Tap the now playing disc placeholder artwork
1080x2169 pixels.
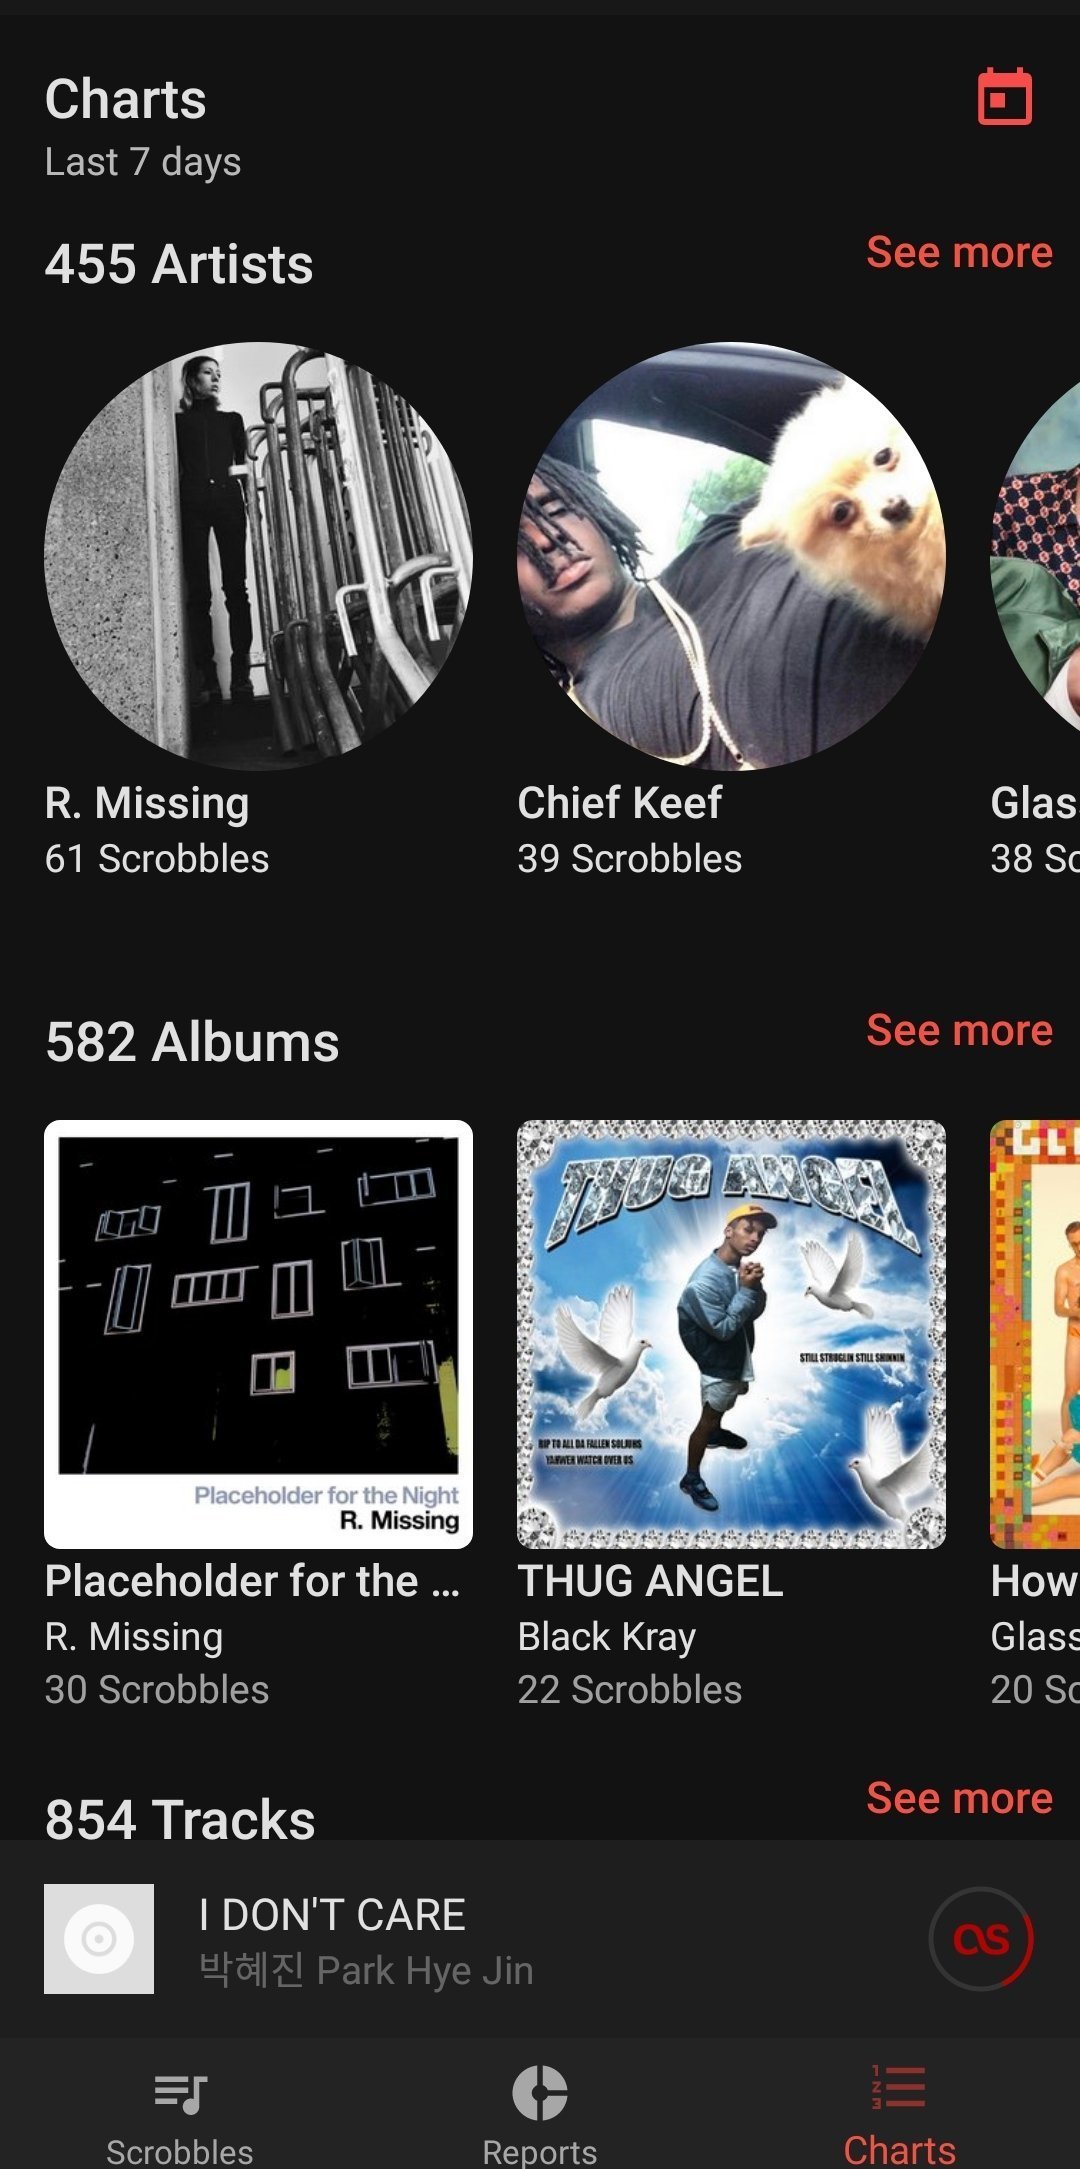99,1939
